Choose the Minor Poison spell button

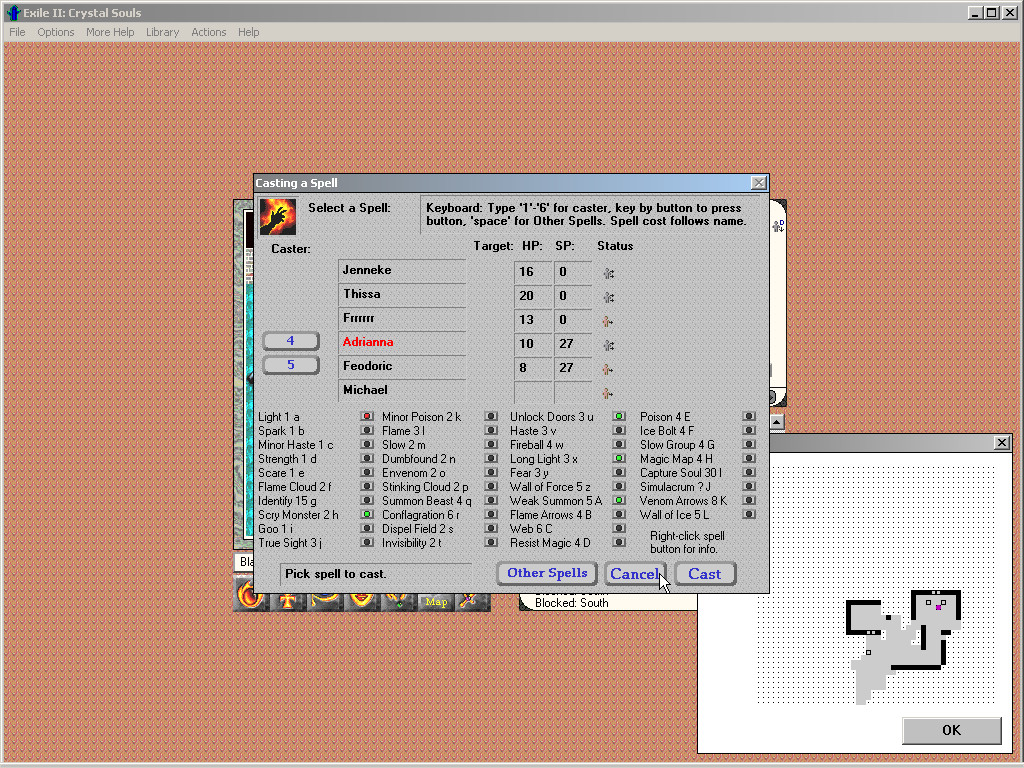[491, 417]
